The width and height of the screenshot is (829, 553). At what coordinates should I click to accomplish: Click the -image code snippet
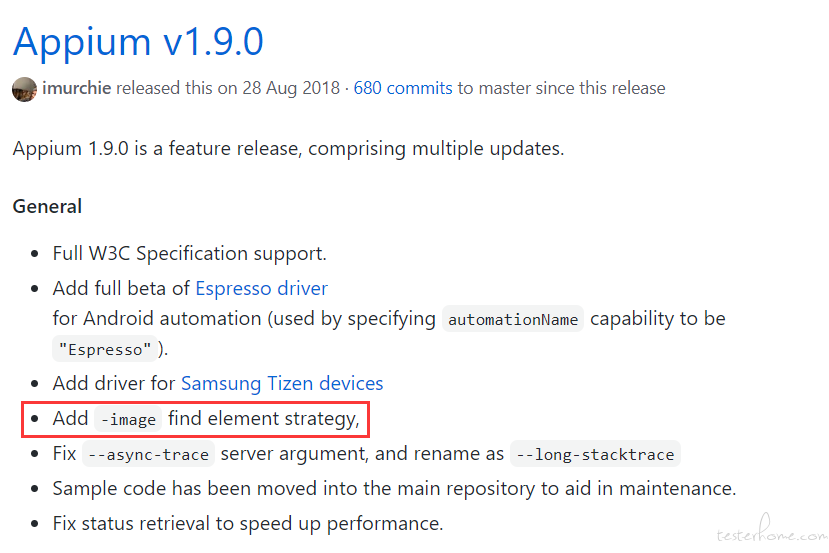pyautogui.click(x=128, y=419)
